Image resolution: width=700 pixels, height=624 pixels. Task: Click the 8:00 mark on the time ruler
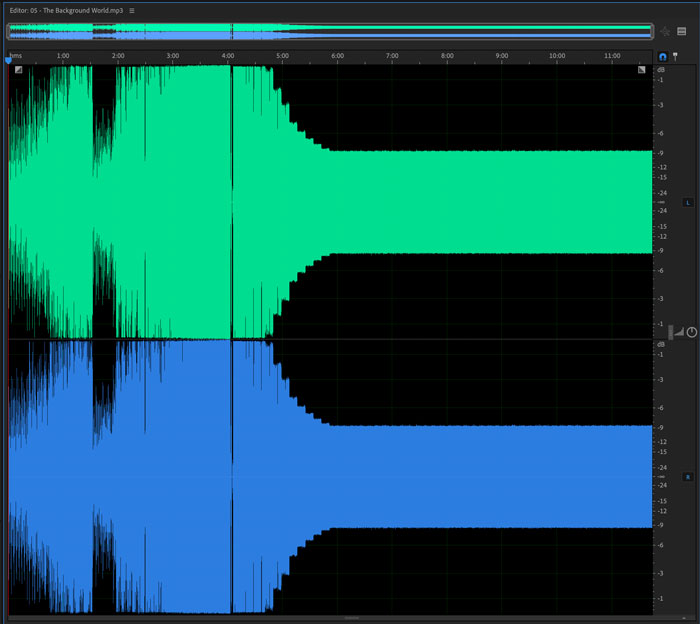[447, 56]
